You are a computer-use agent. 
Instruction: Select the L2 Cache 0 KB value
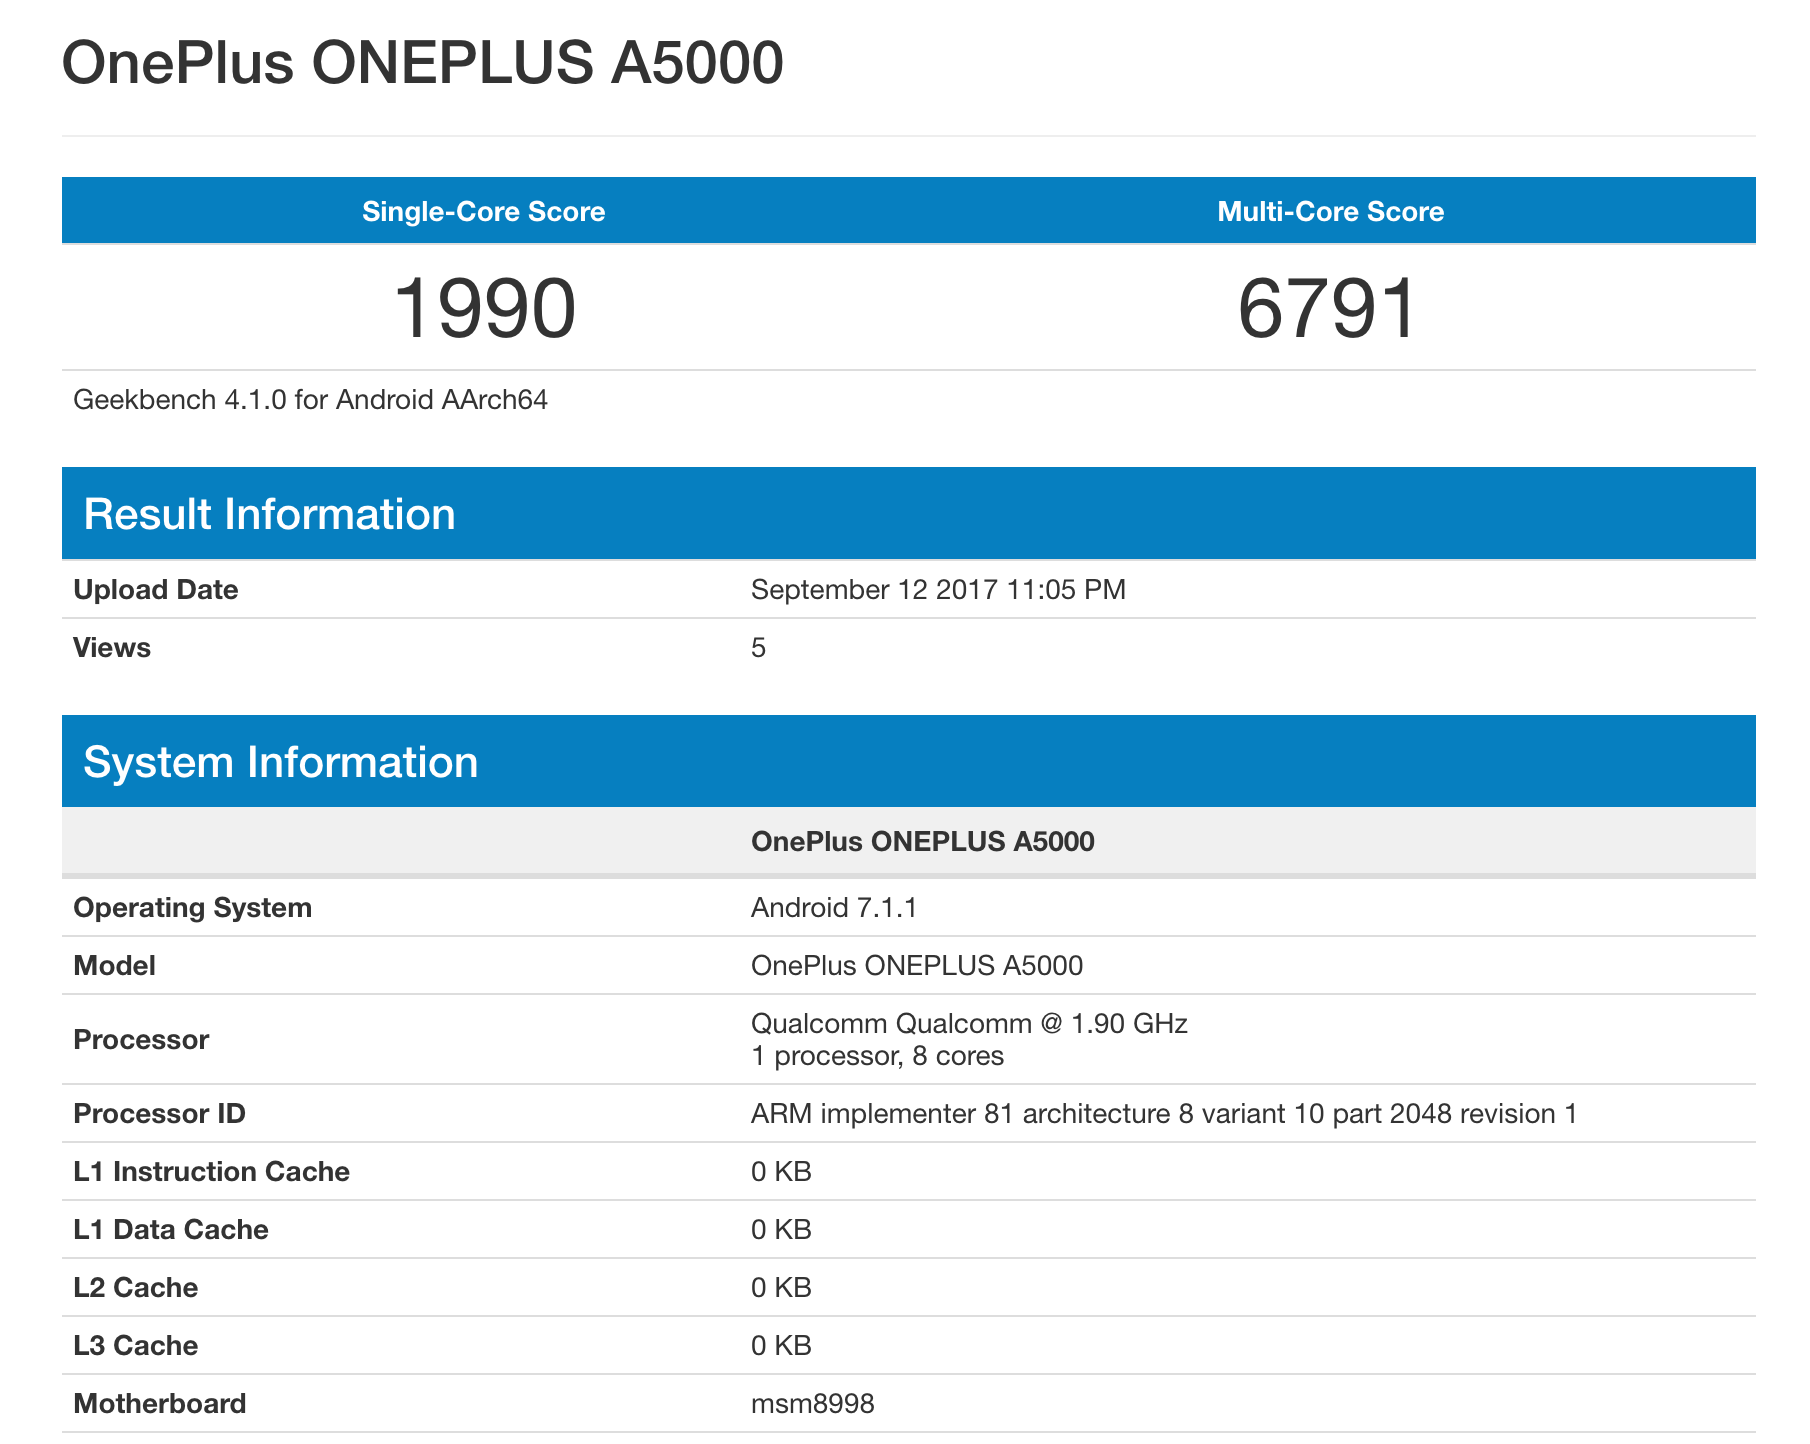pos(781,1288)
